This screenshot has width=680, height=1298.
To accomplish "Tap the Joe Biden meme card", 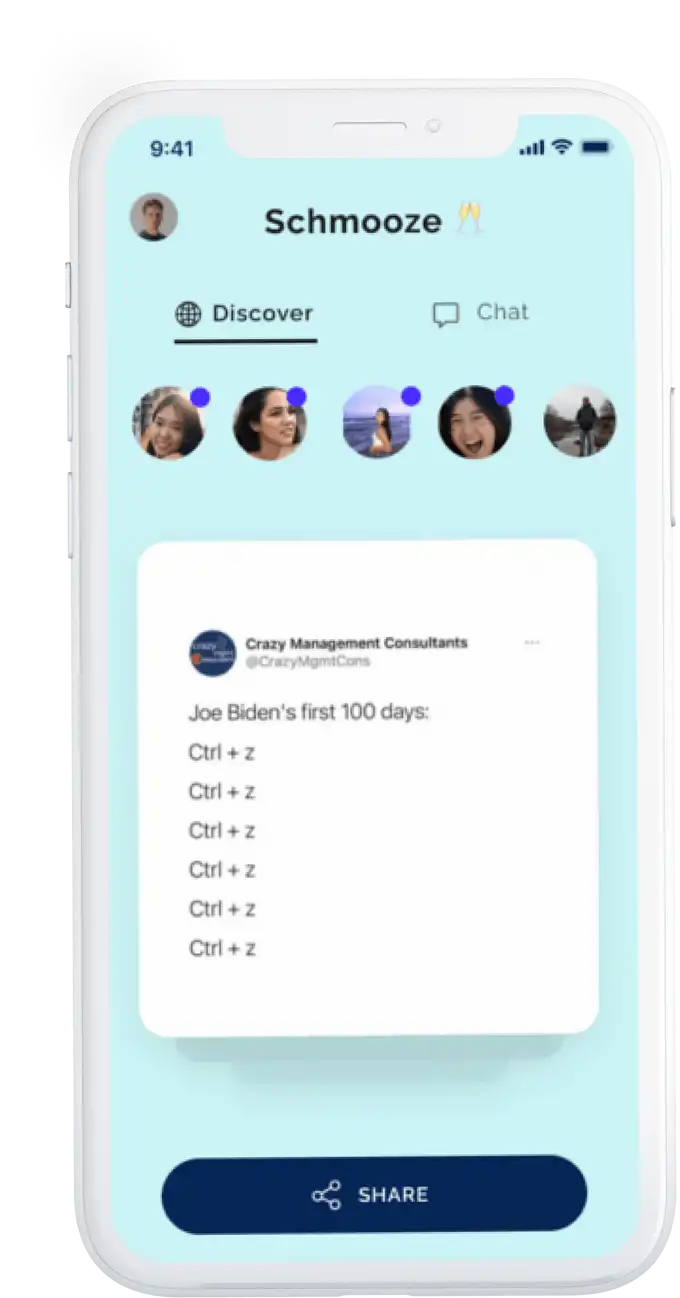I will click(368, 788).
